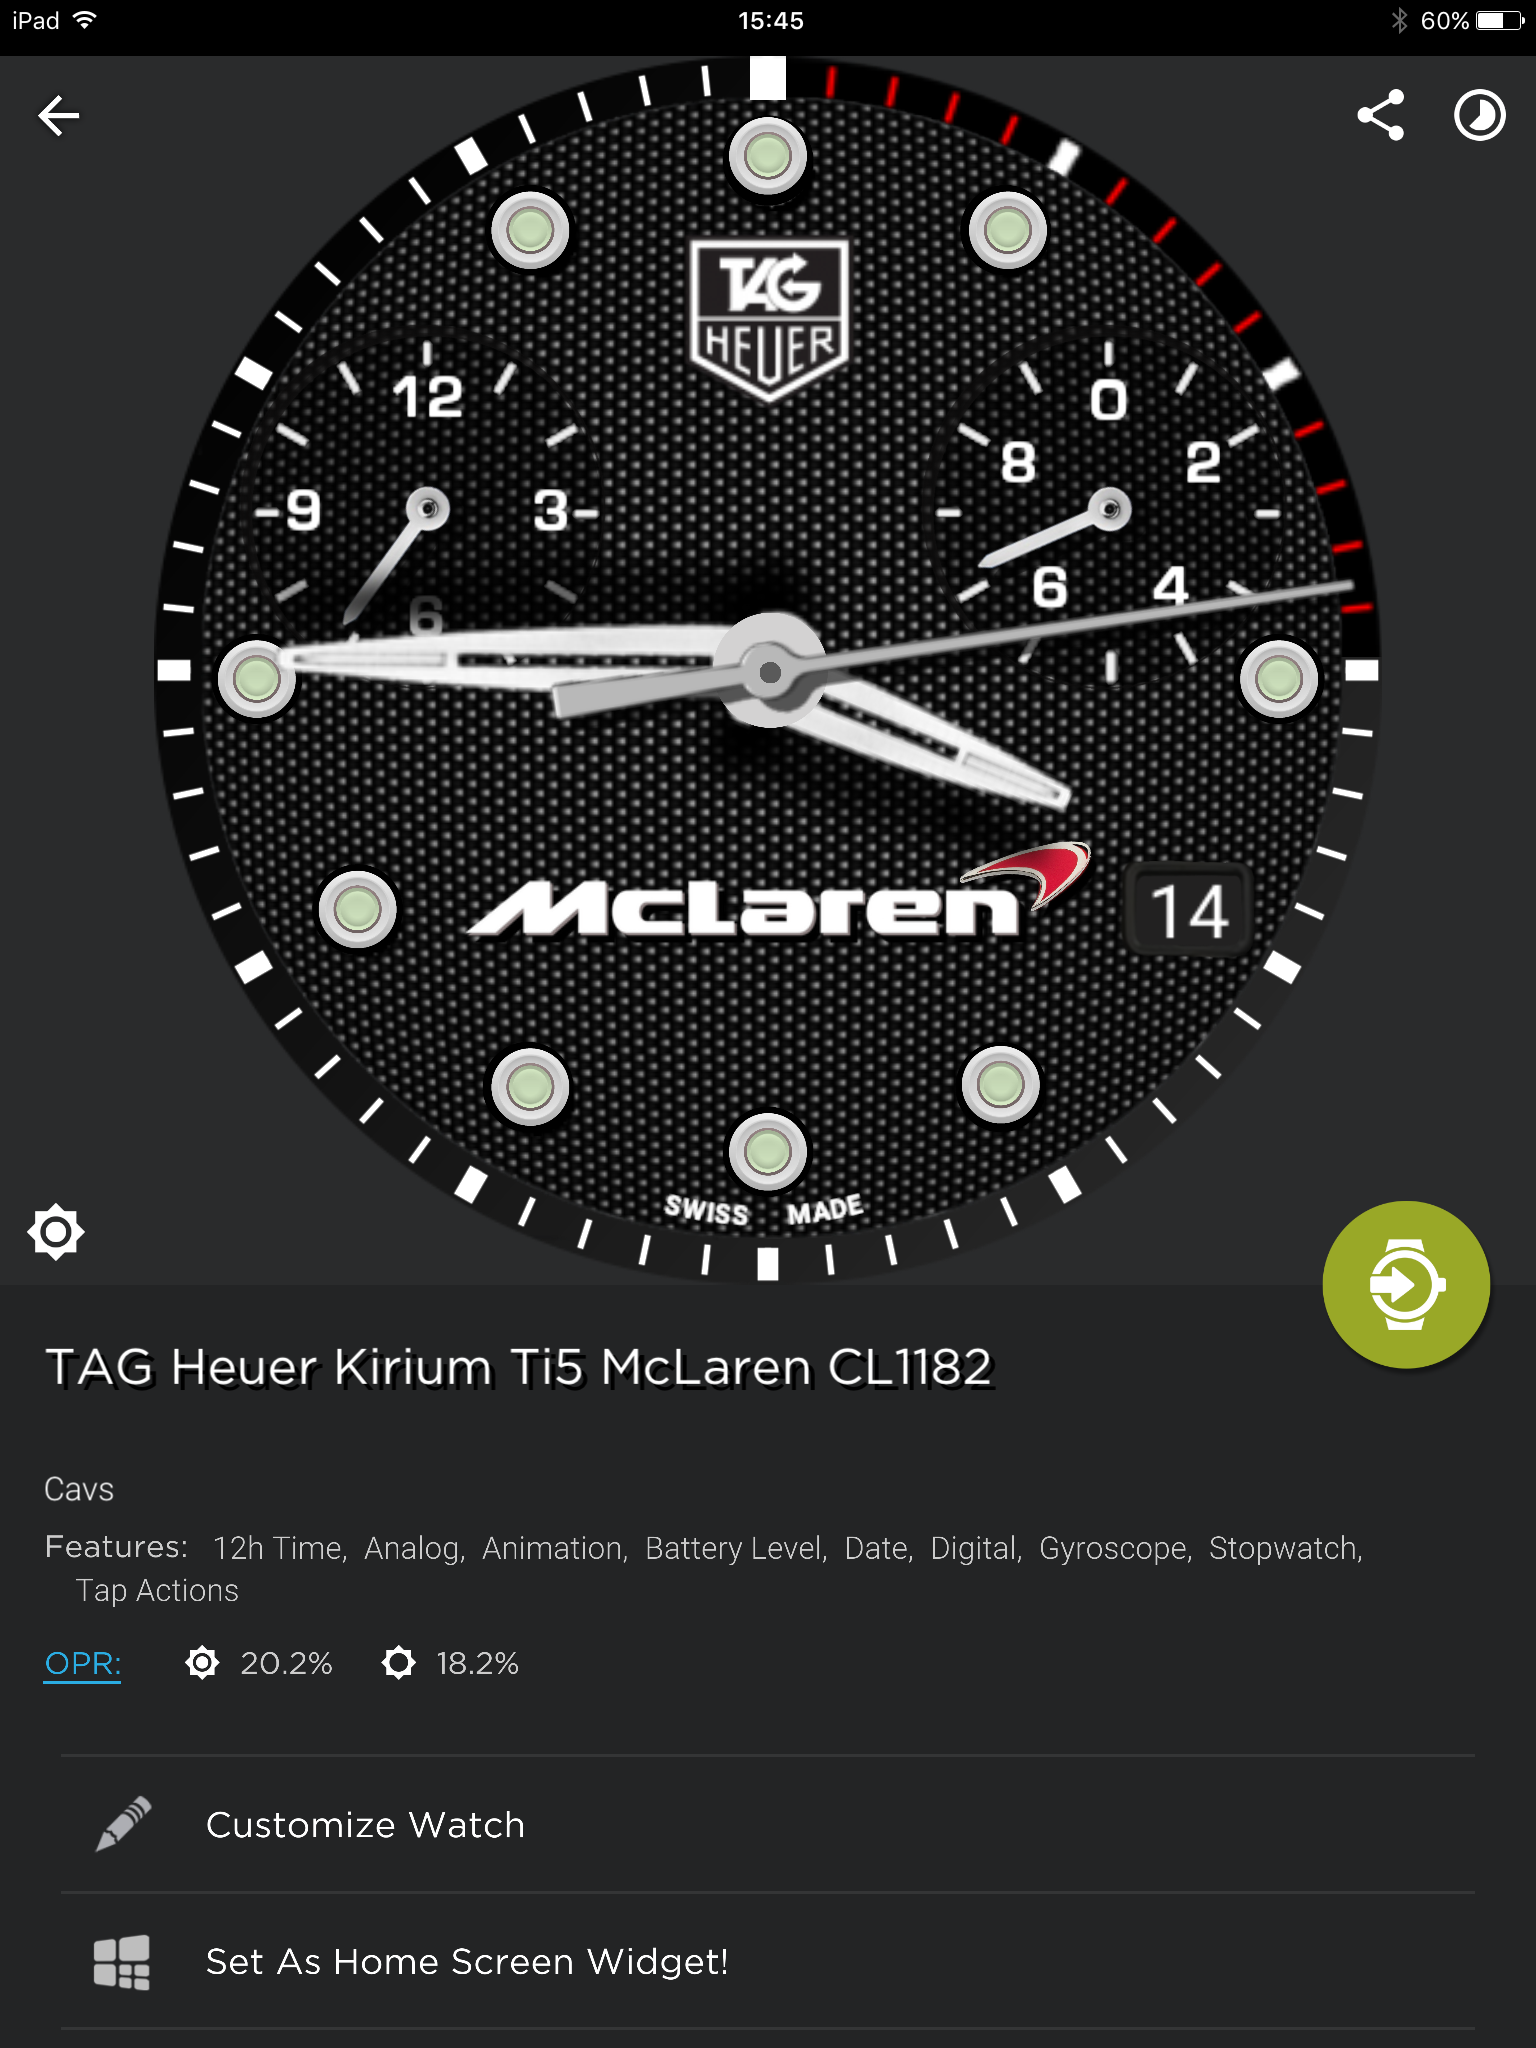The width and height of the screenshot is (1536, 2048).
Task: Tap the right subdial with 0-2-4-6-8
Action: pos(1108,510)
